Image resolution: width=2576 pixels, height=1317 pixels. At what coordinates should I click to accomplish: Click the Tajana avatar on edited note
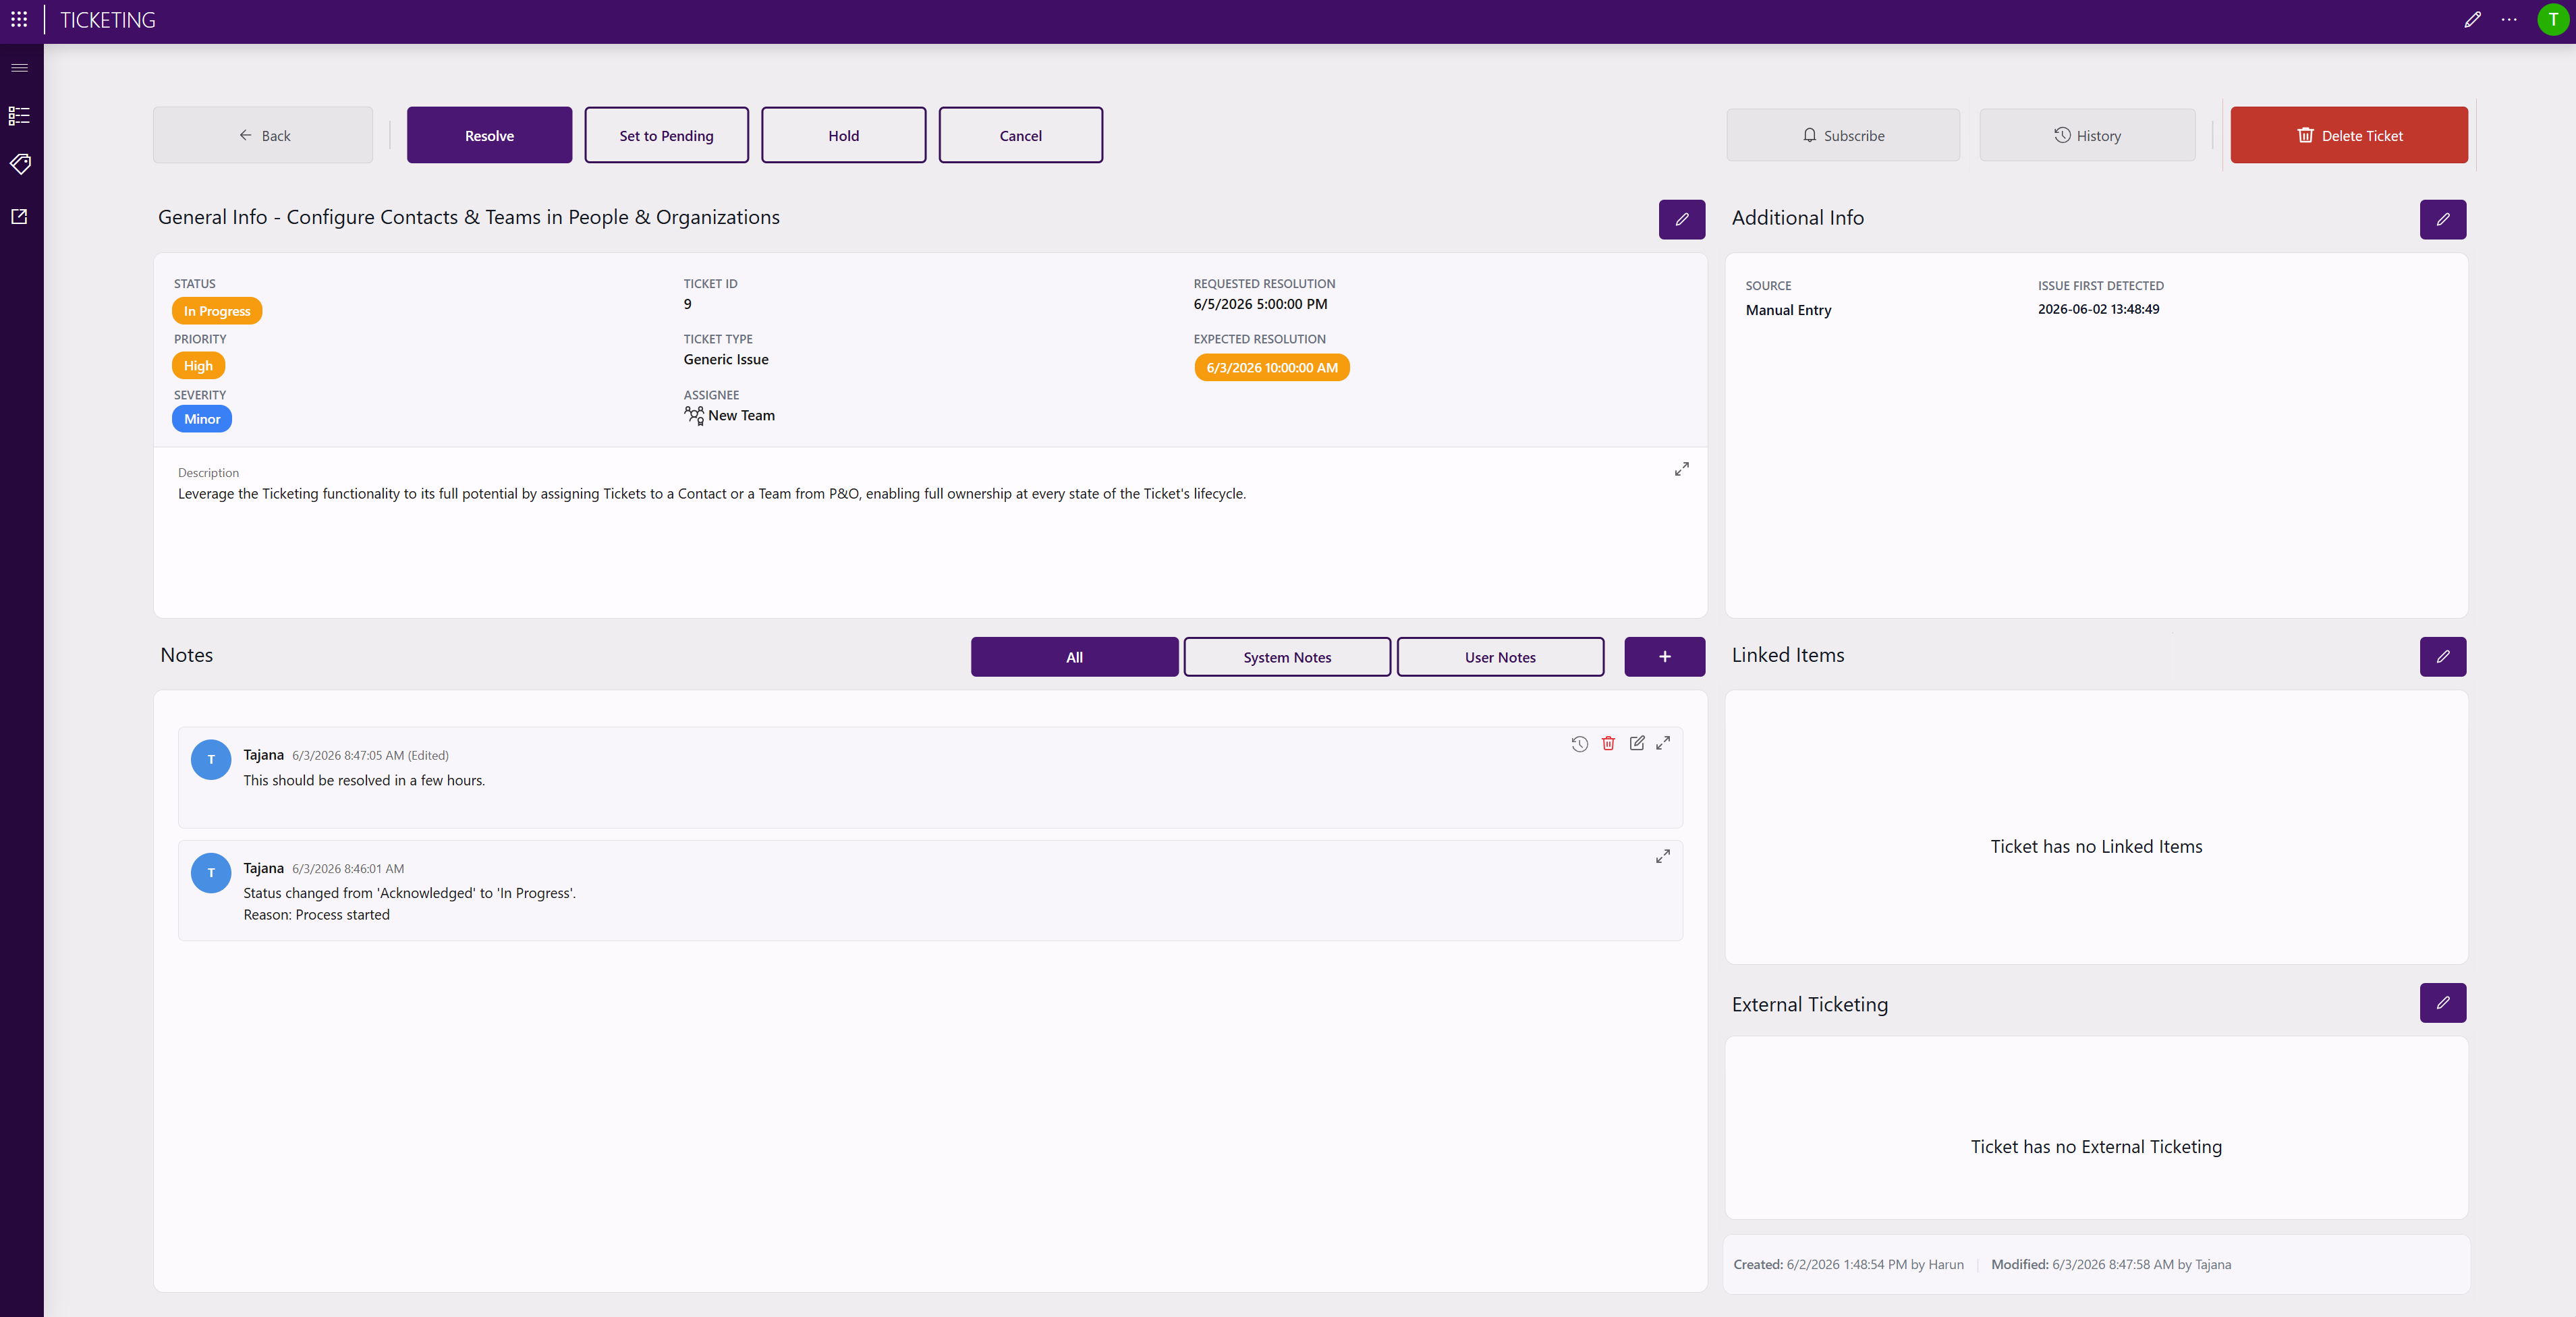coord(211,759)
